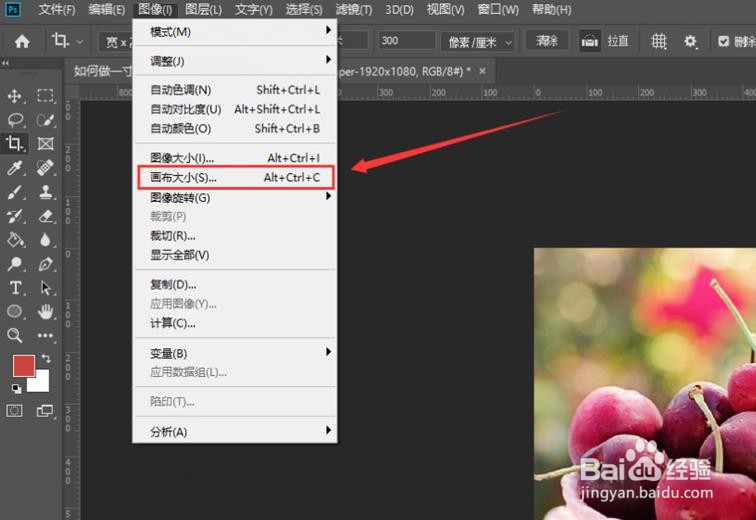This screenshot has height=520, width=756.
Task: Select the History Brush tool
Action: point(14,216)
